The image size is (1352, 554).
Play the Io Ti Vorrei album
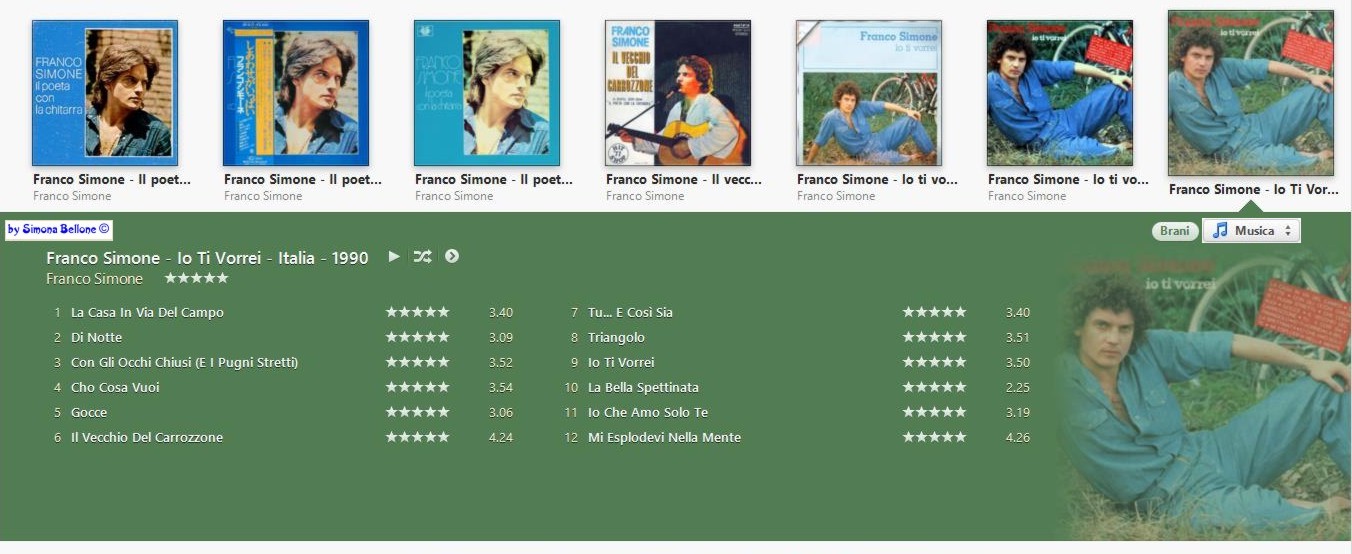click(394, 256)
